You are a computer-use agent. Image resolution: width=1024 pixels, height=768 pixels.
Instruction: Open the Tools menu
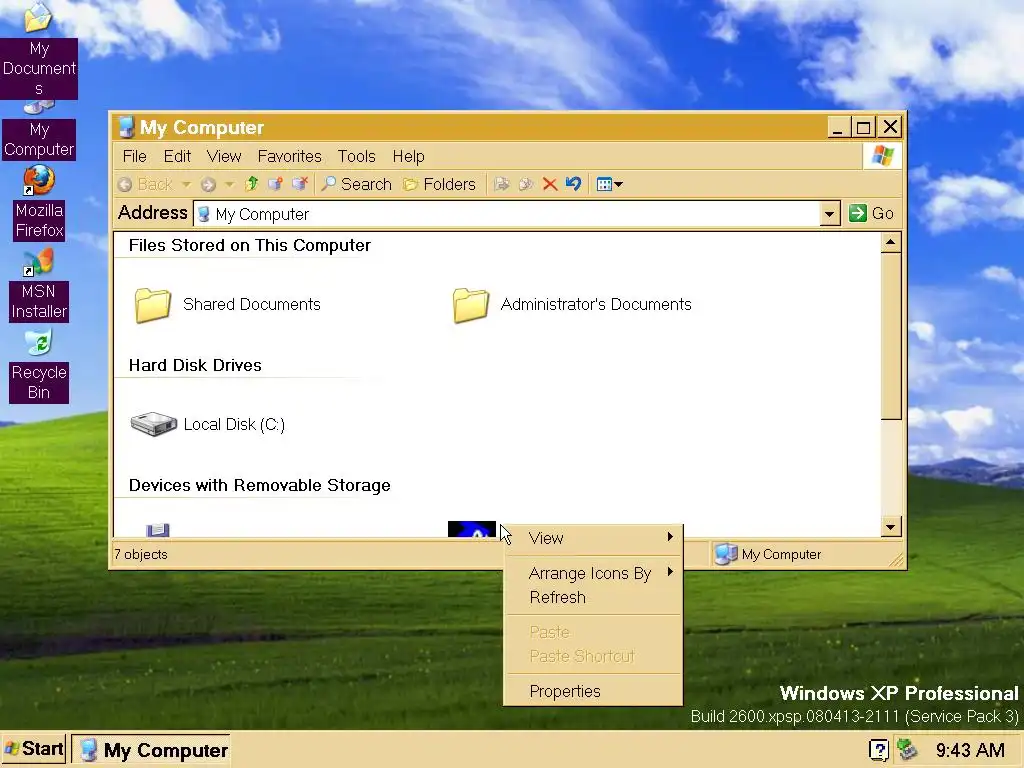pyautogui.click(x=357, y=157)
